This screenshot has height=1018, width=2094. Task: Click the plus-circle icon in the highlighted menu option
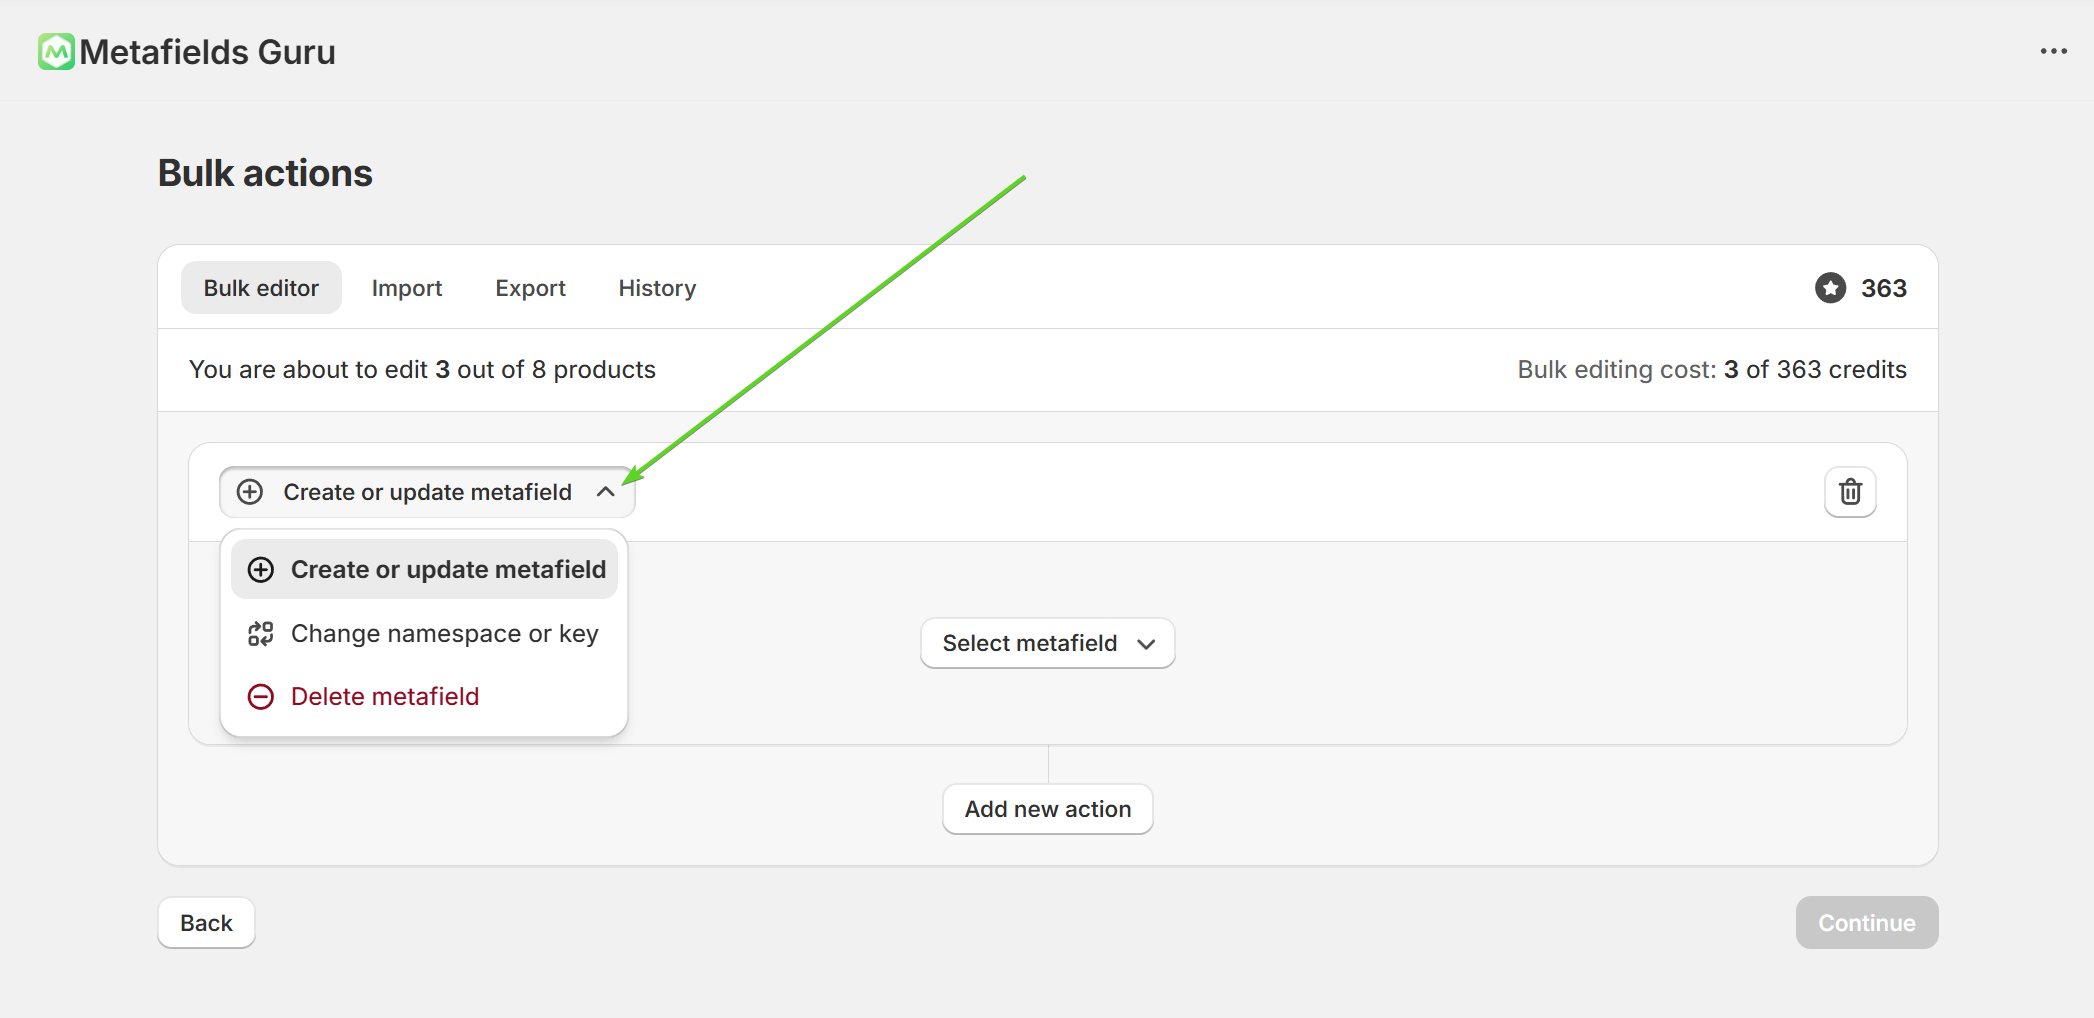pos(261,570)
